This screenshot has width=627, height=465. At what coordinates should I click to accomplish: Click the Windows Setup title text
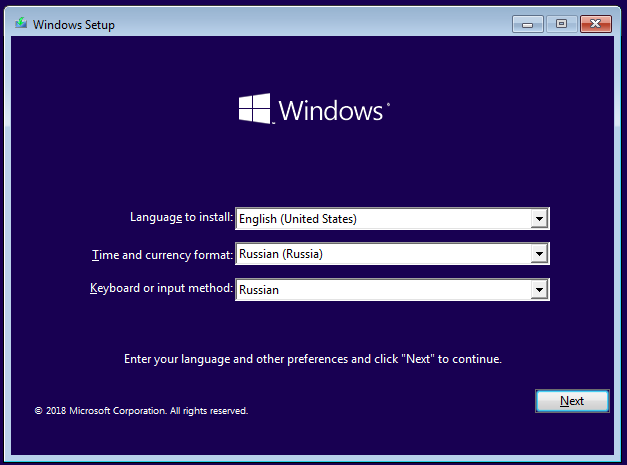[74, 25]
